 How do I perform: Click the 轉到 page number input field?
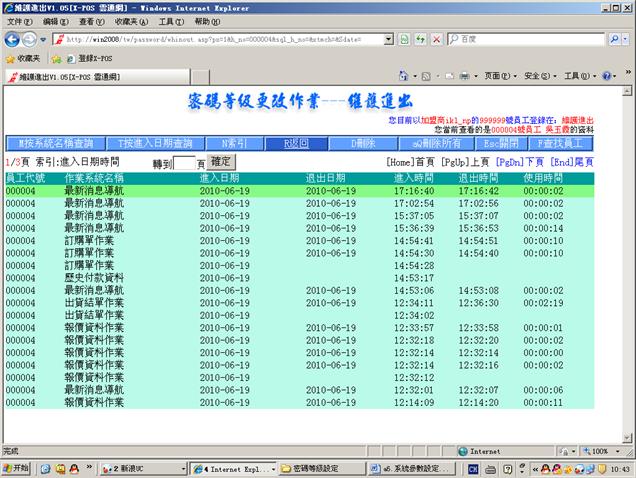(184, 162)
